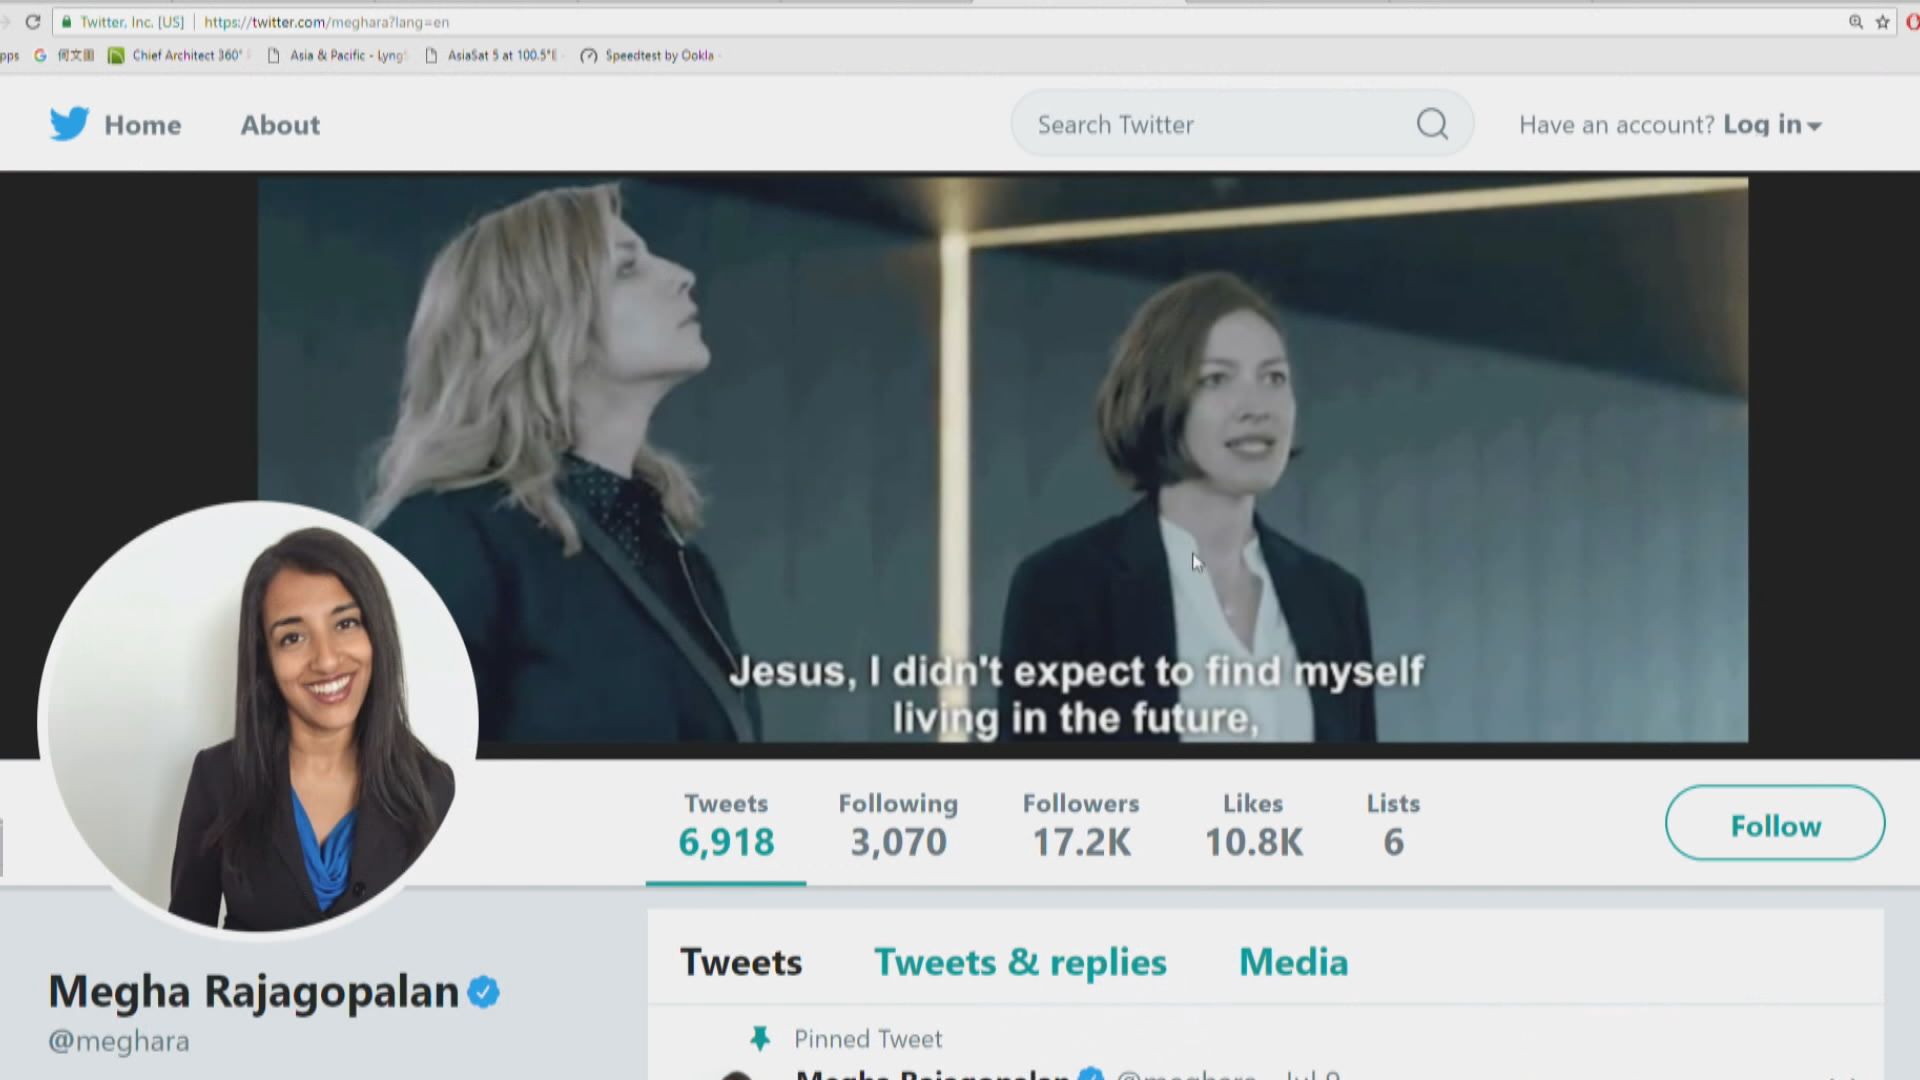Click the Twitter bird logo
1920x1080 pixels.
69,124
